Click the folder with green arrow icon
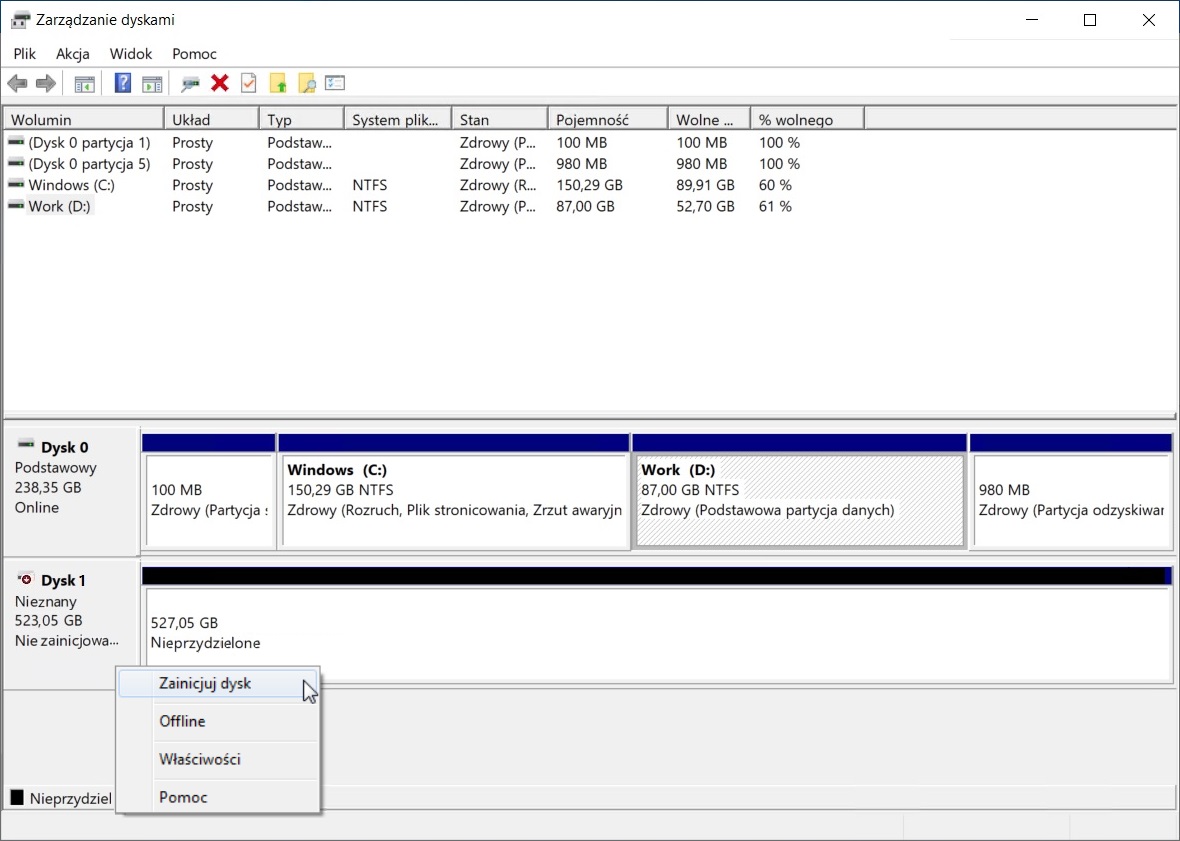The width and height of the screenshot is (1180, 841). click(278, 84)
